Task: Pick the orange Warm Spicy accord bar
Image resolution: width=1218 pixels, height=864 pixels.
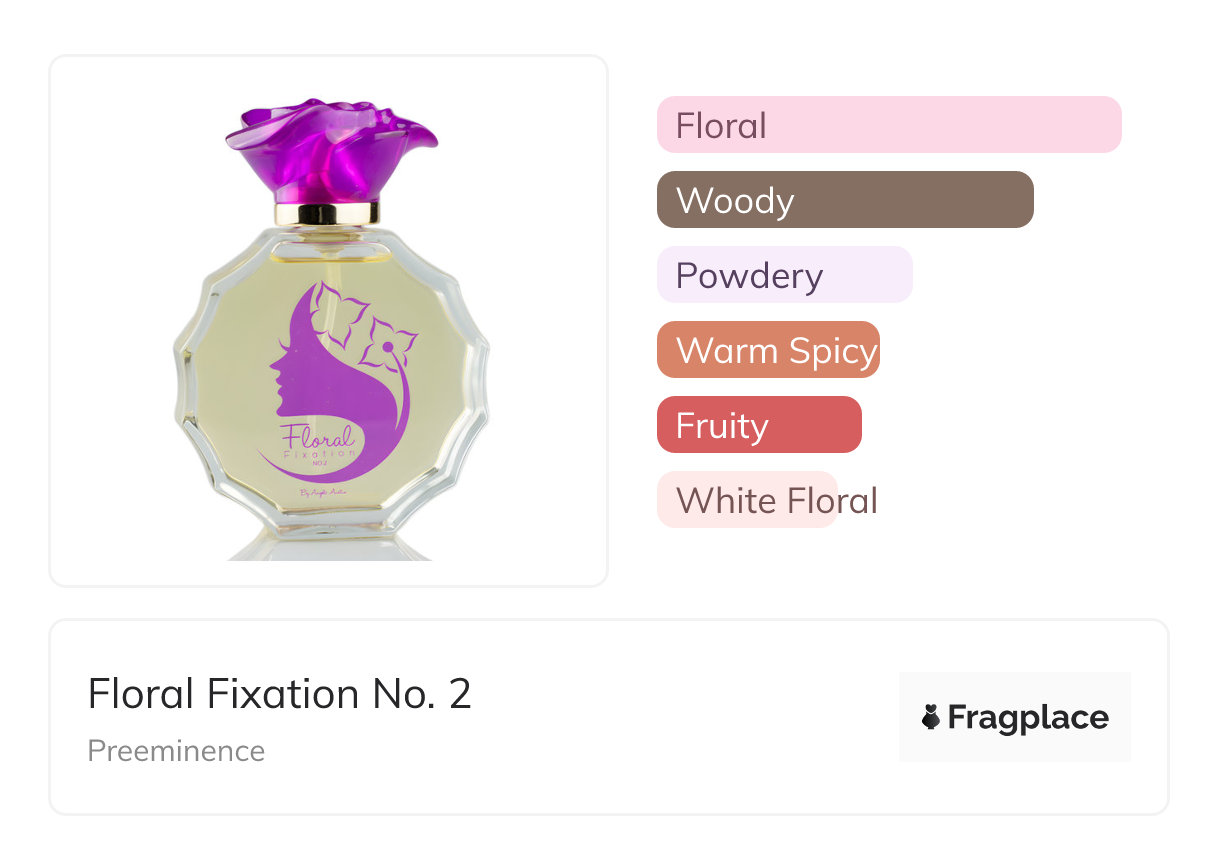Action: (x=768, y=350)
